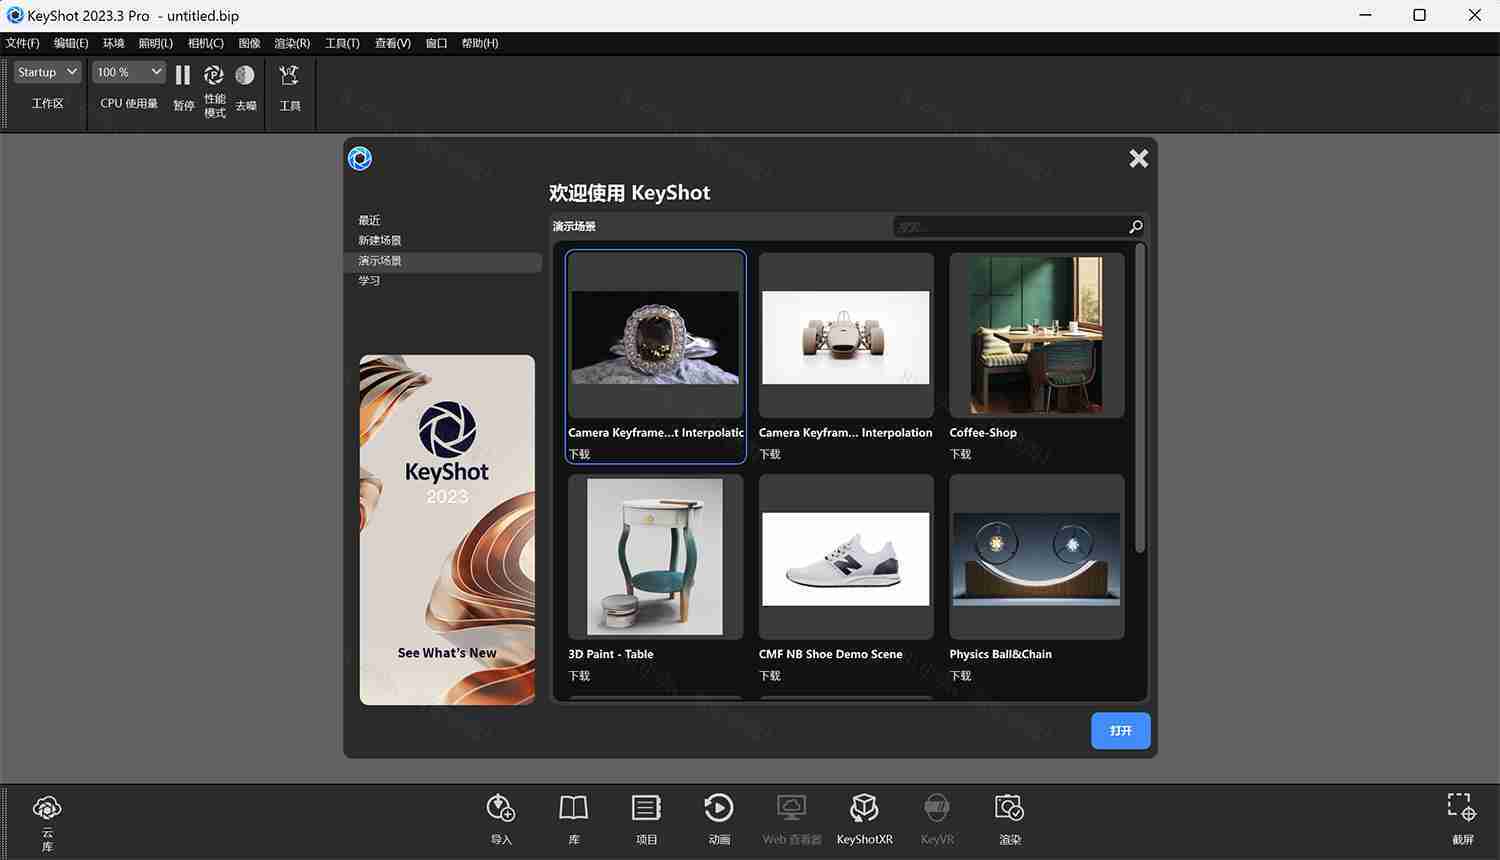This screenshot has width=1500, height=860.
Task: Open the Startup workspace dropdown
Action: [46, 71]
